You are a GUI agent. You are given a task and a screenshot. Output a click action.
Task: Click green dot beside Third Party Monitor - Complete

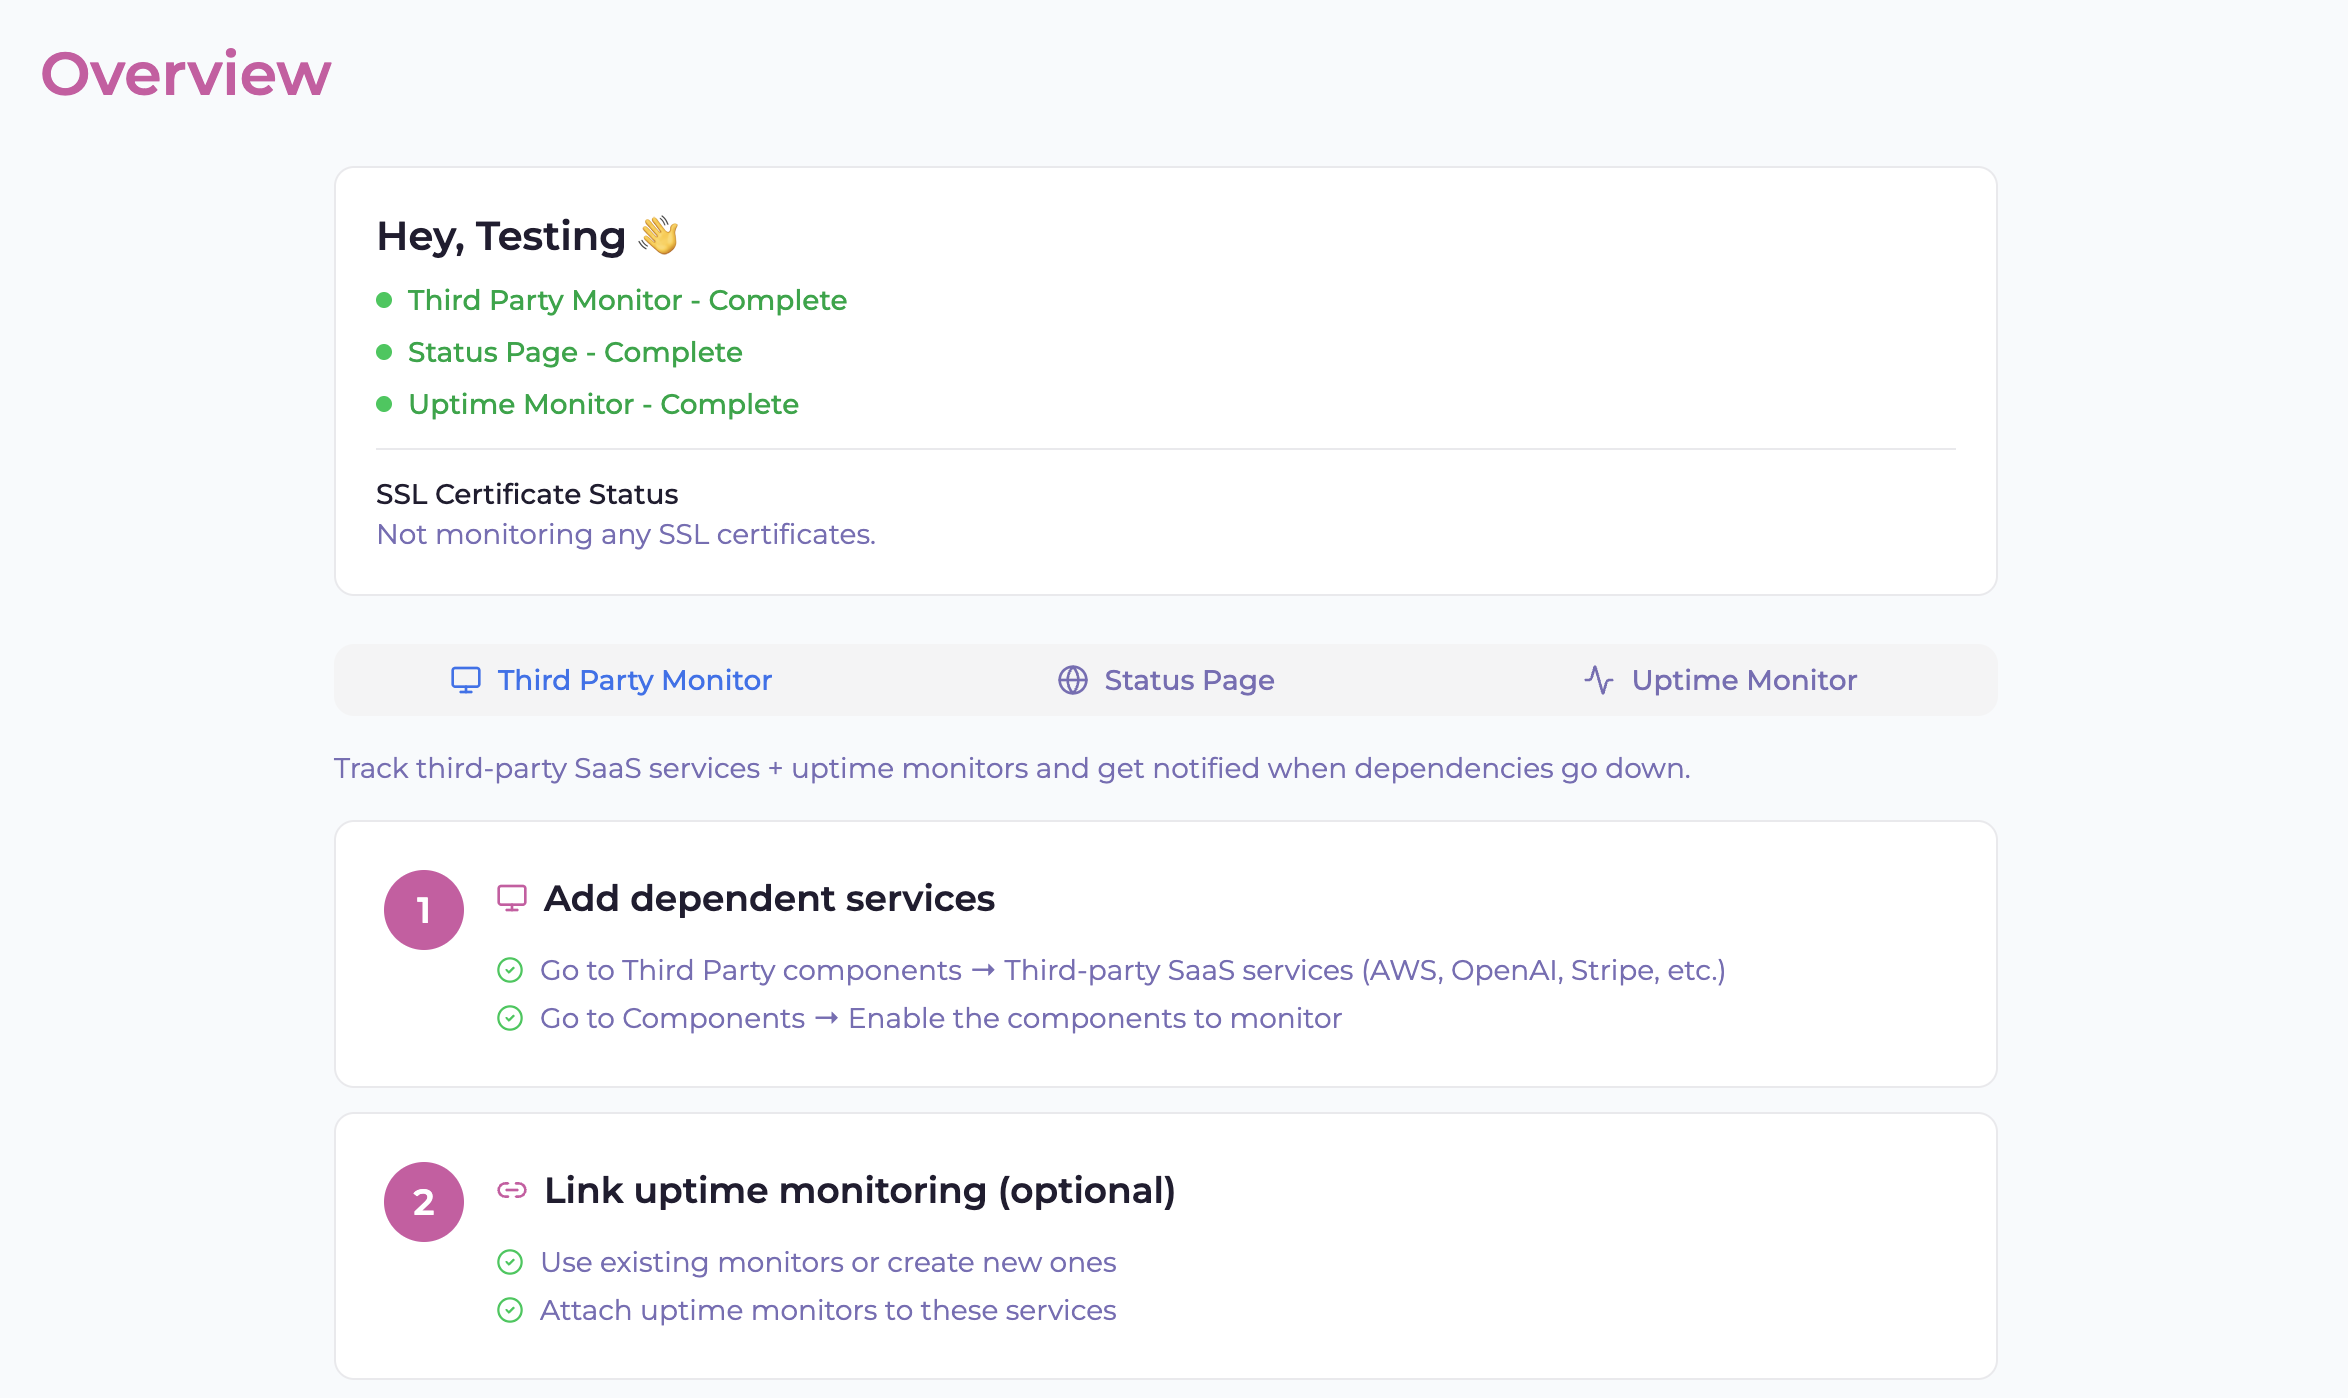click(x=384, y=300)
